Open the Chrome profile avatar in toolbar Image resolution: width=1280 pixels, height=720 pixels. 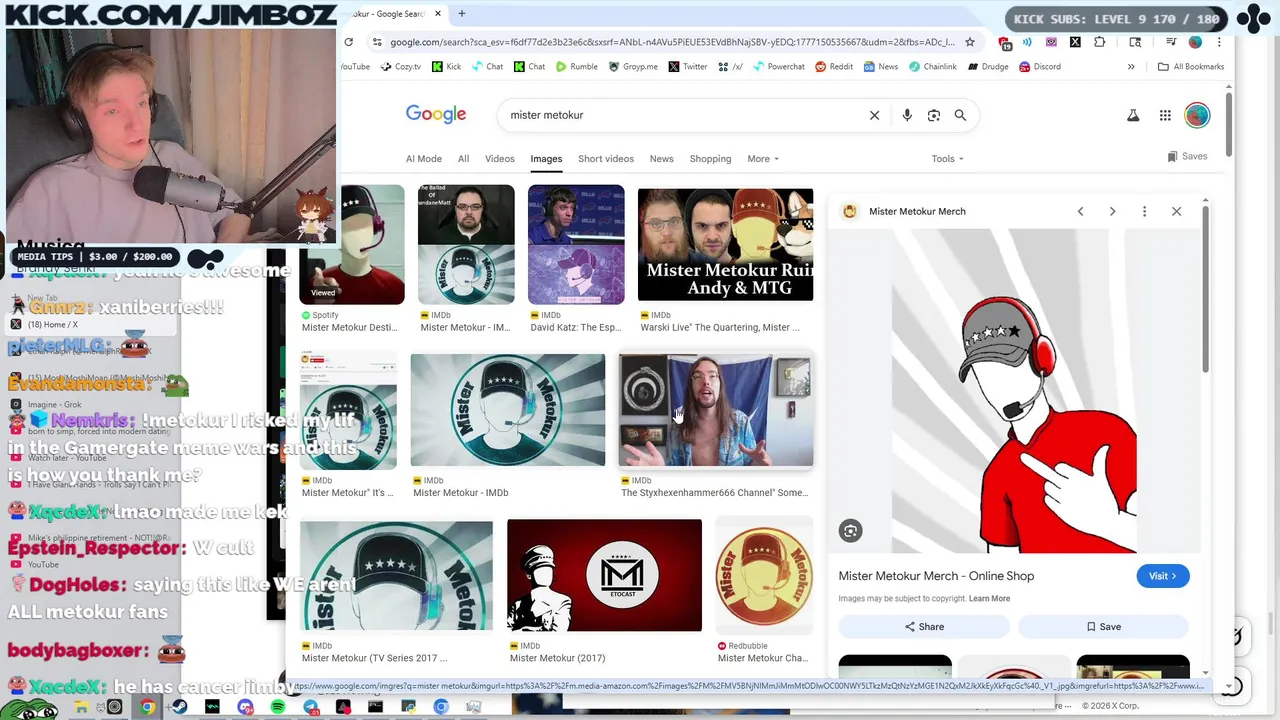tap(1195, 42)
